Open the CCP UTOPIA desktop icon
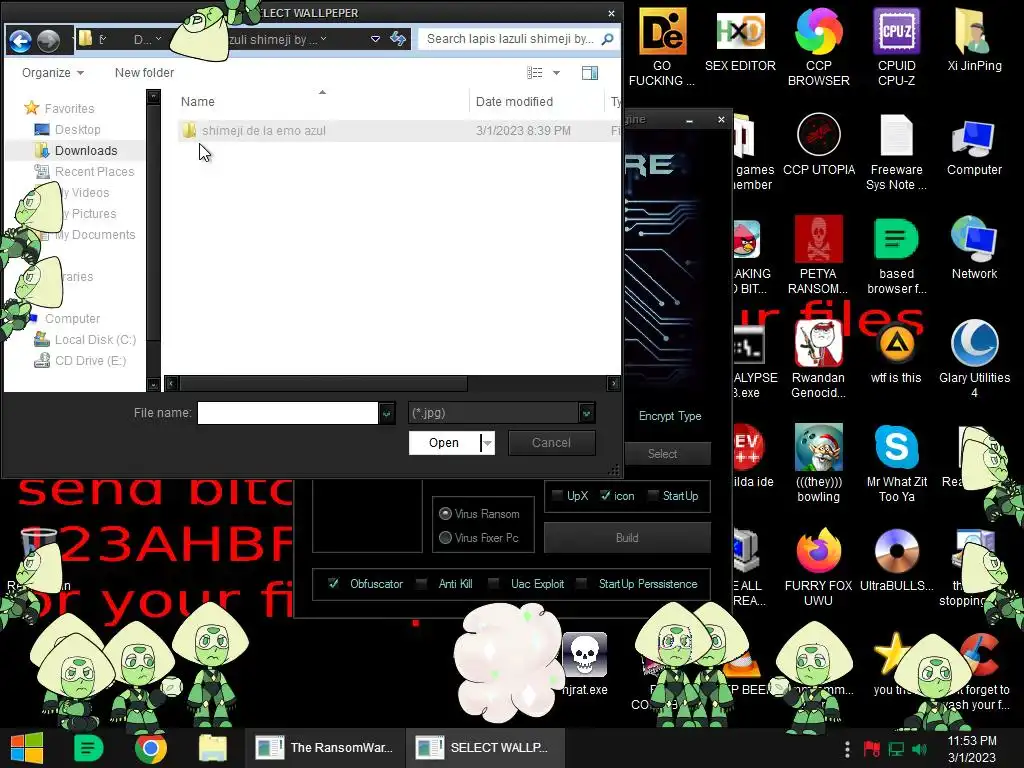 click(818, 144)
